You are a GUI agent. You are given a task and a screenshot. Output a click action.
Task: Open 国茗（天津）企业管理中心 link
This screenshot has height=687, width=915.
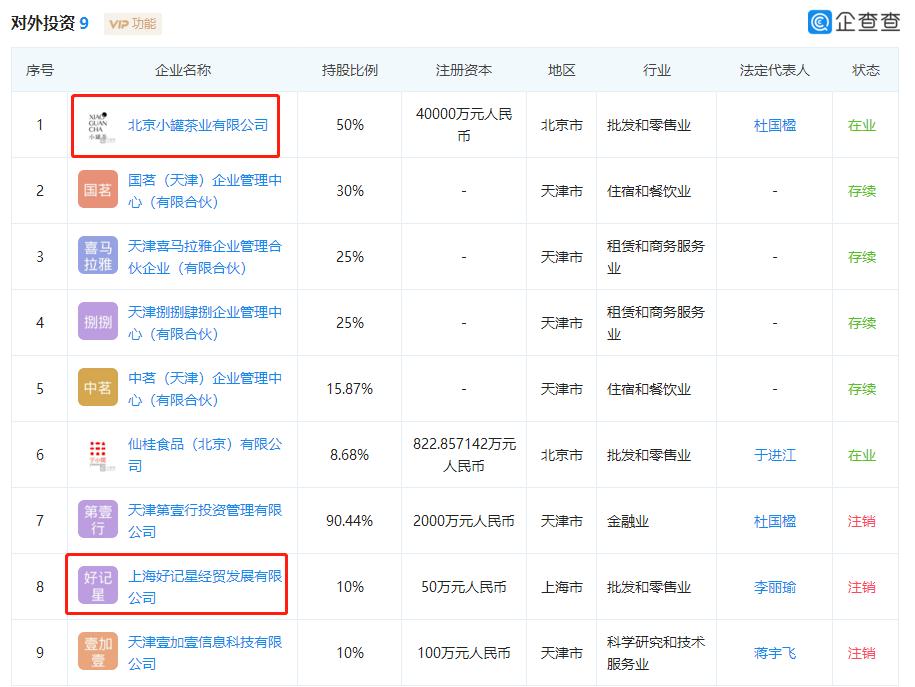click(205, 191)
